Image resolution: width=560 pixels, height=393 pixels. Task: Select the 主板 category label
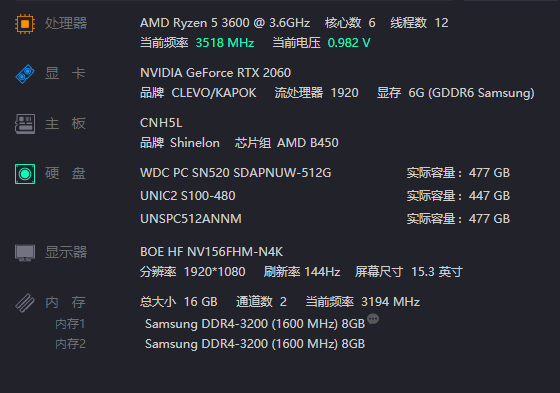tap(65, 124)
